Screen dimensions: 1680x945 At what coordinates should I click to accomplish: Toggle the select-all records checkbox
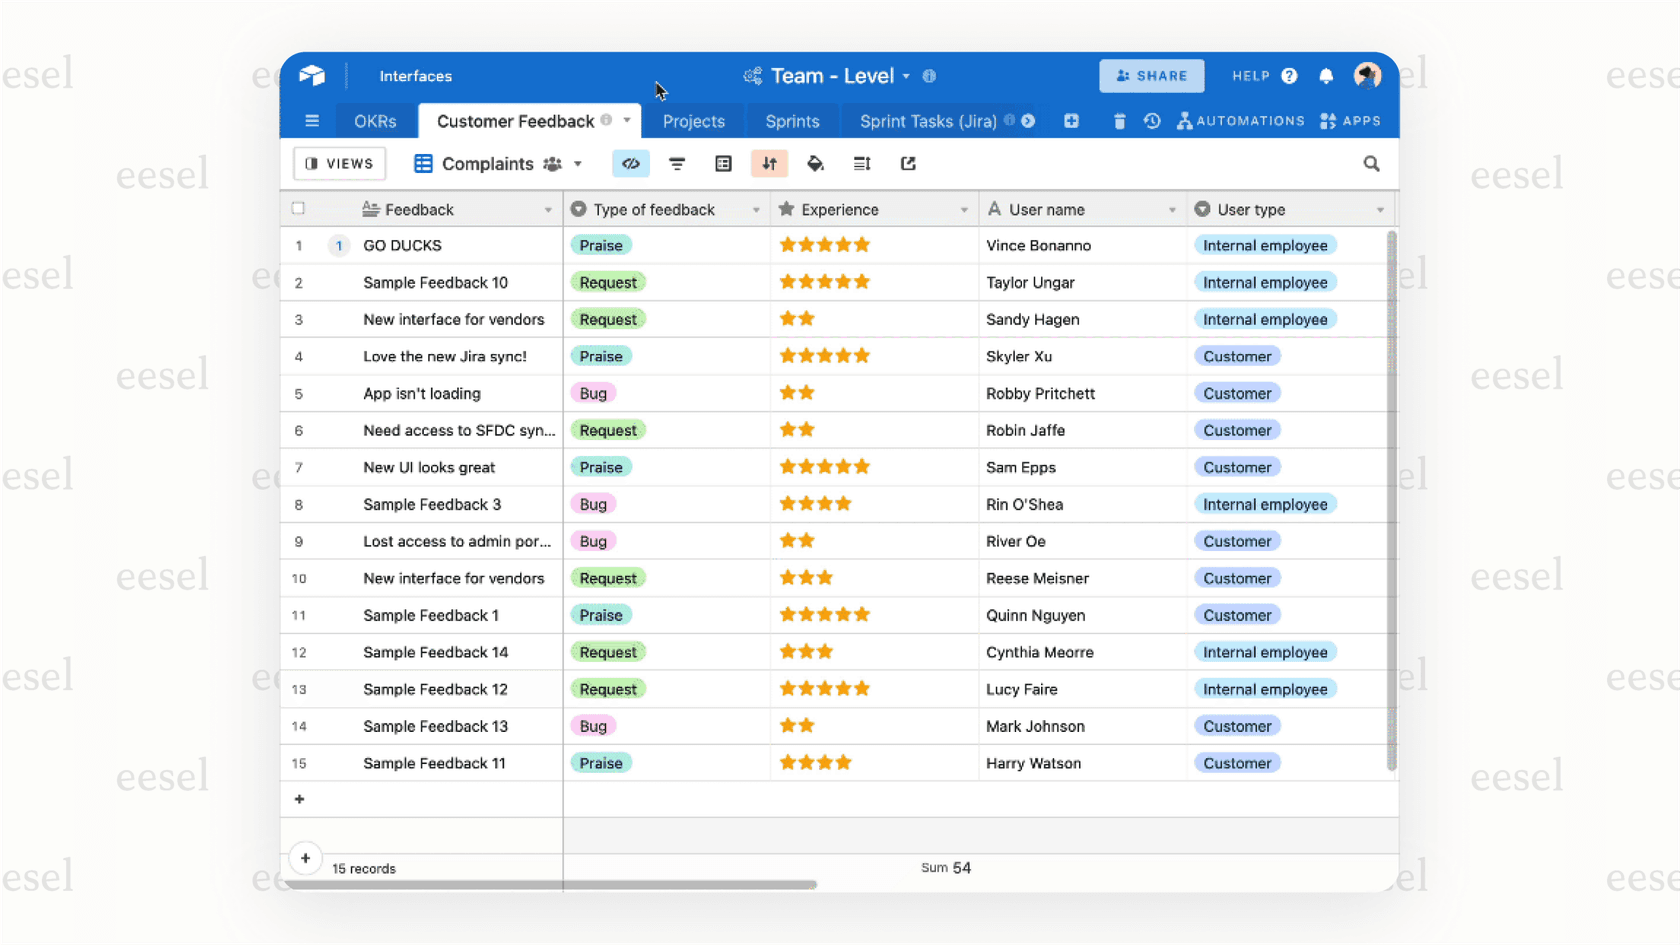click(x=298, y=208)
